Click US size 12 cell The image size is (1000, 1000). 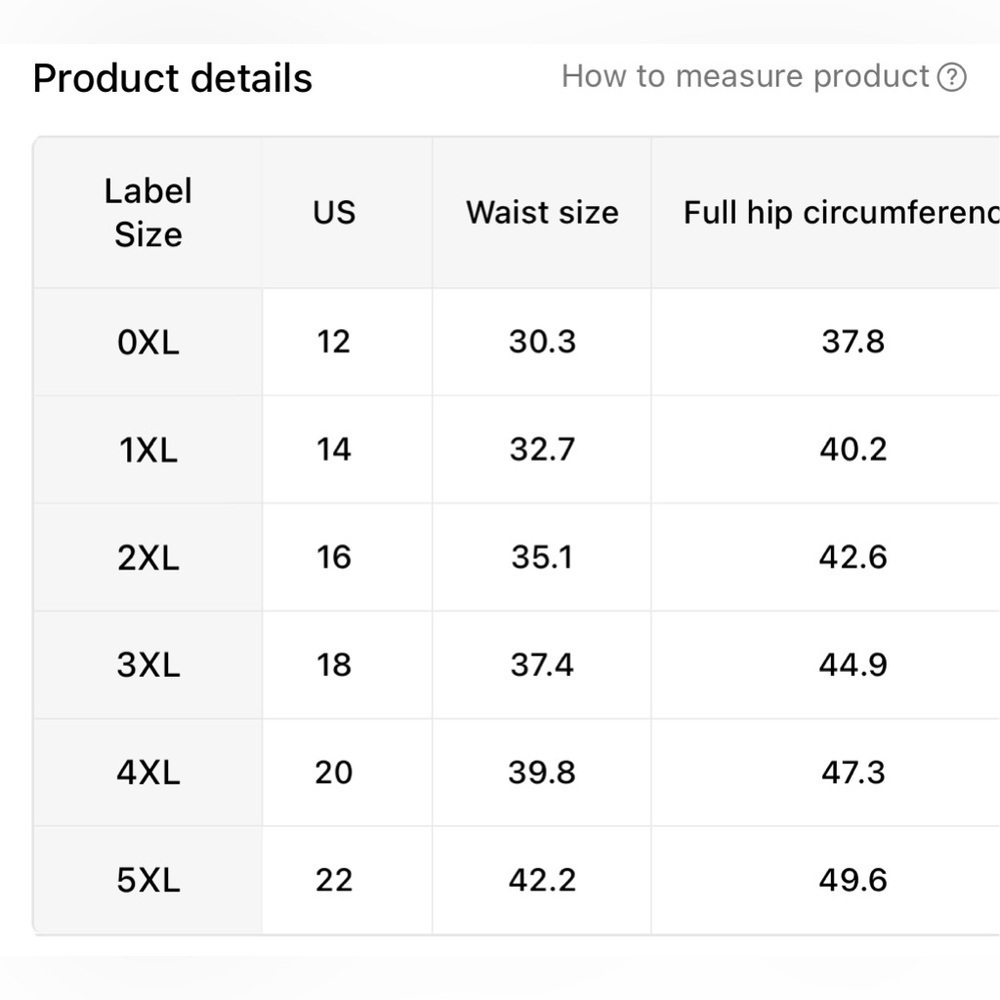click(x=334, y=342)
